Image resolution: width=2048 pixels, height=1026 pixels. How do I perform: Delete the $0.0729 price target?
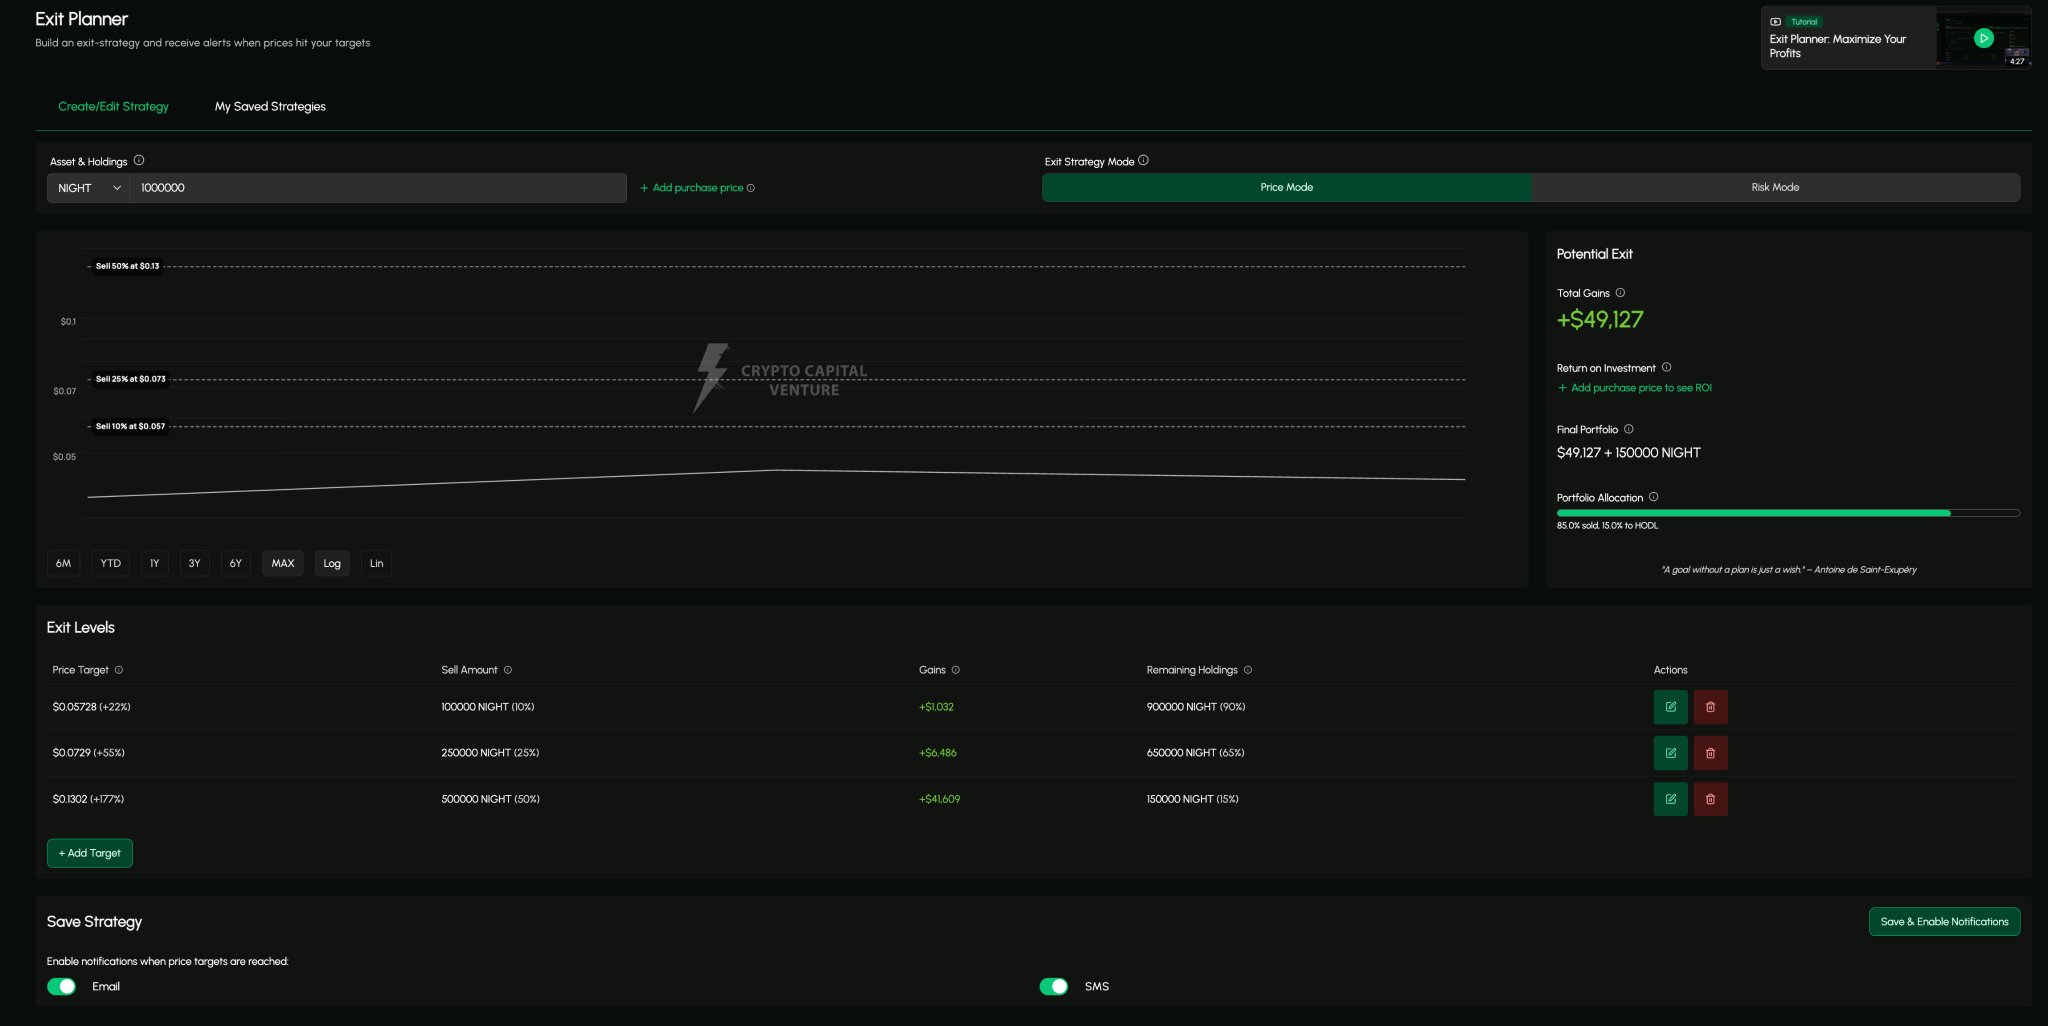[x=1710, y=753]
